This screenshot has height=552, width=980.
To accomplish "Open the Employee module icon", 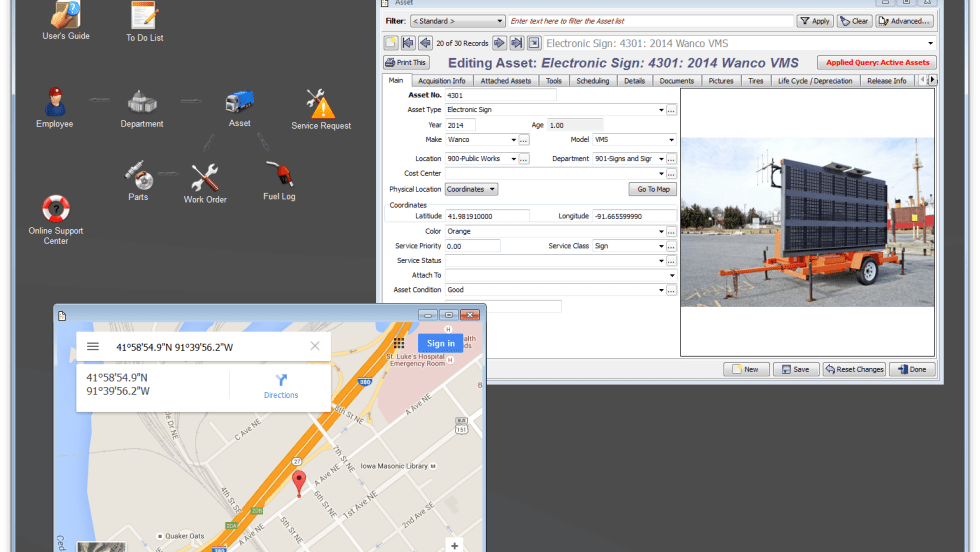I will point(54,102).
